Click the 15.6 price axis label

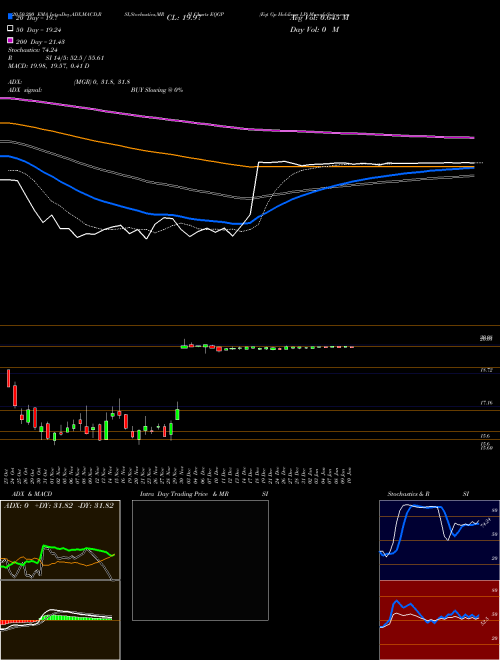485,436
